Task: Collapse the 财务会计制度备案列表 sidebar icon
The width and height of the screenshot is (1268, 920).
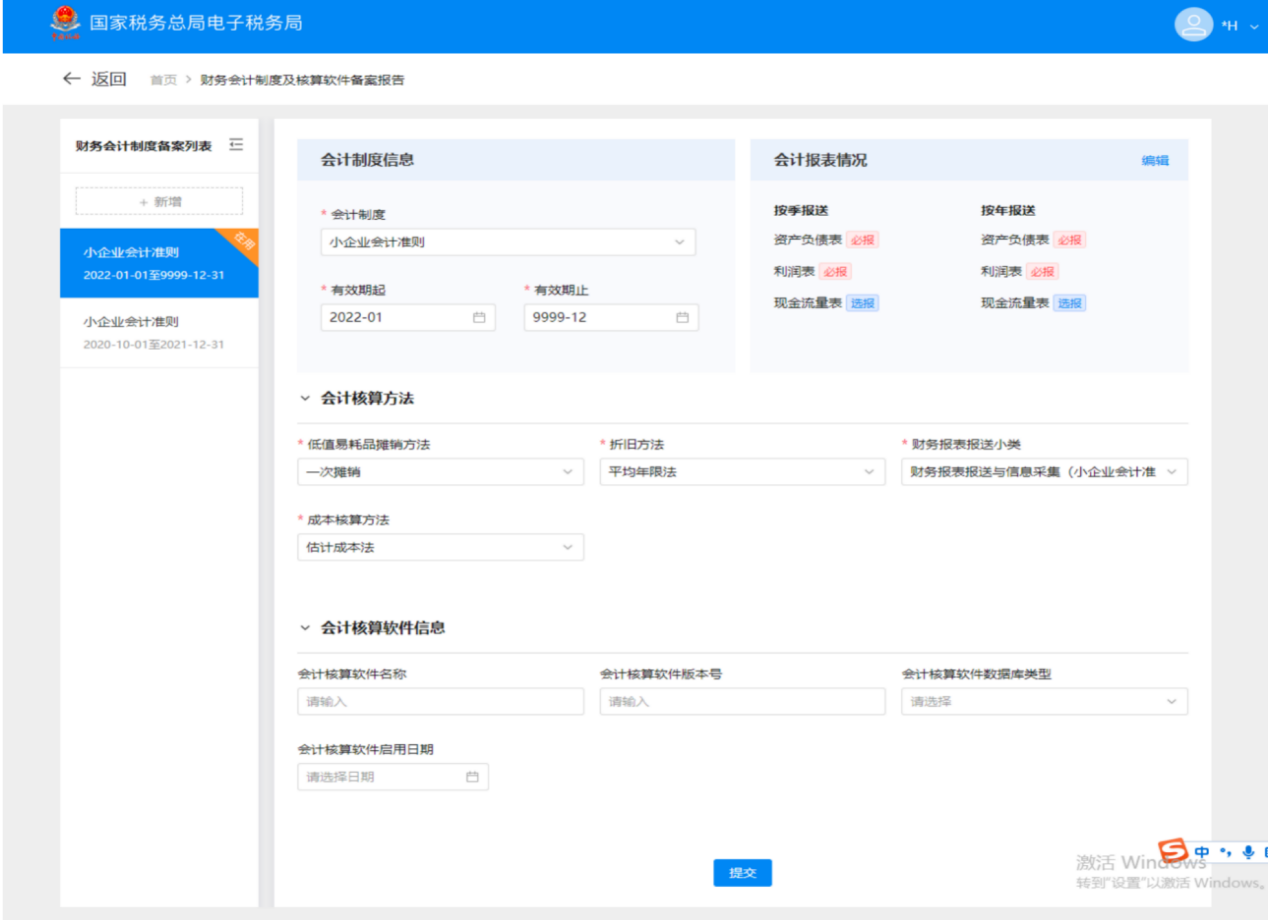Action: [236, 145]
